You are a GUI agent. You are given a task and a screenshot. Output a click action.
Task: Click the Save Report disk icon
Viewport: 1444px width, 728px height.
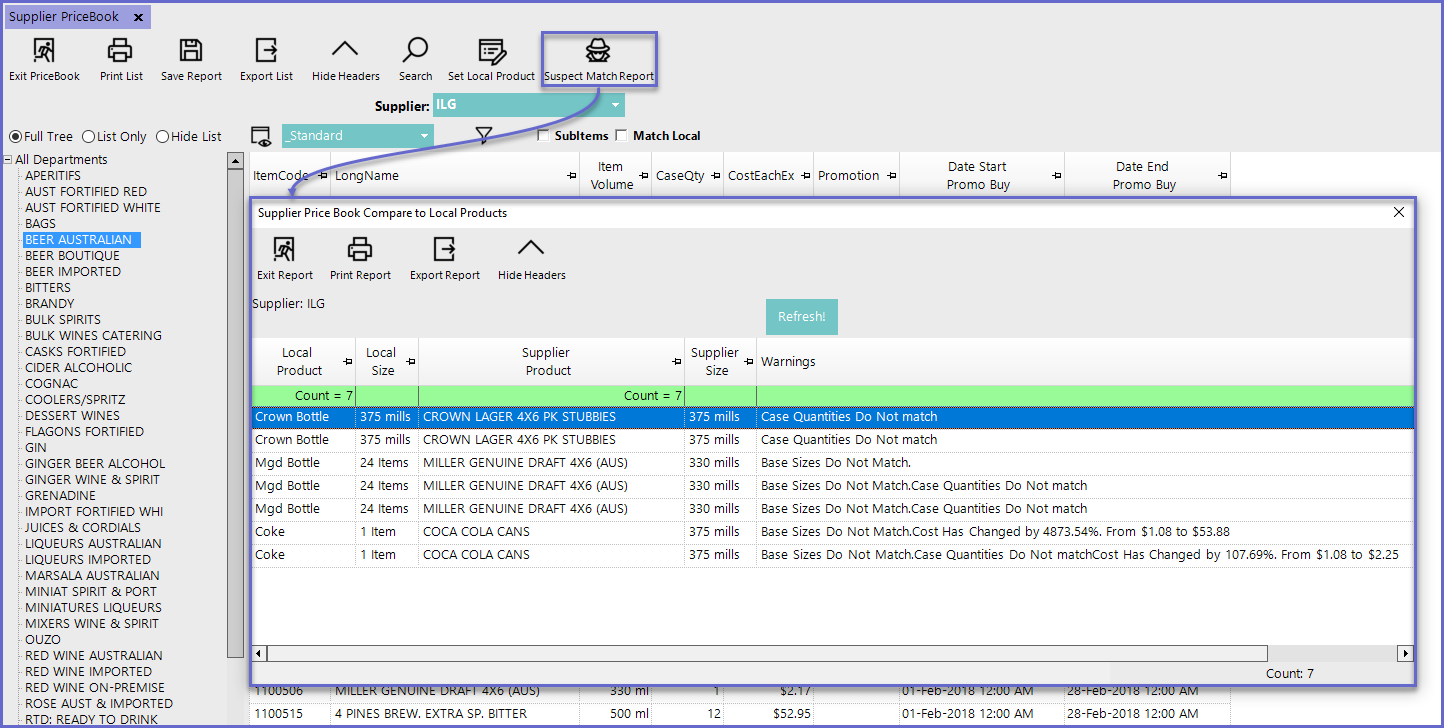pyautogui.click(x=191, y=52)
